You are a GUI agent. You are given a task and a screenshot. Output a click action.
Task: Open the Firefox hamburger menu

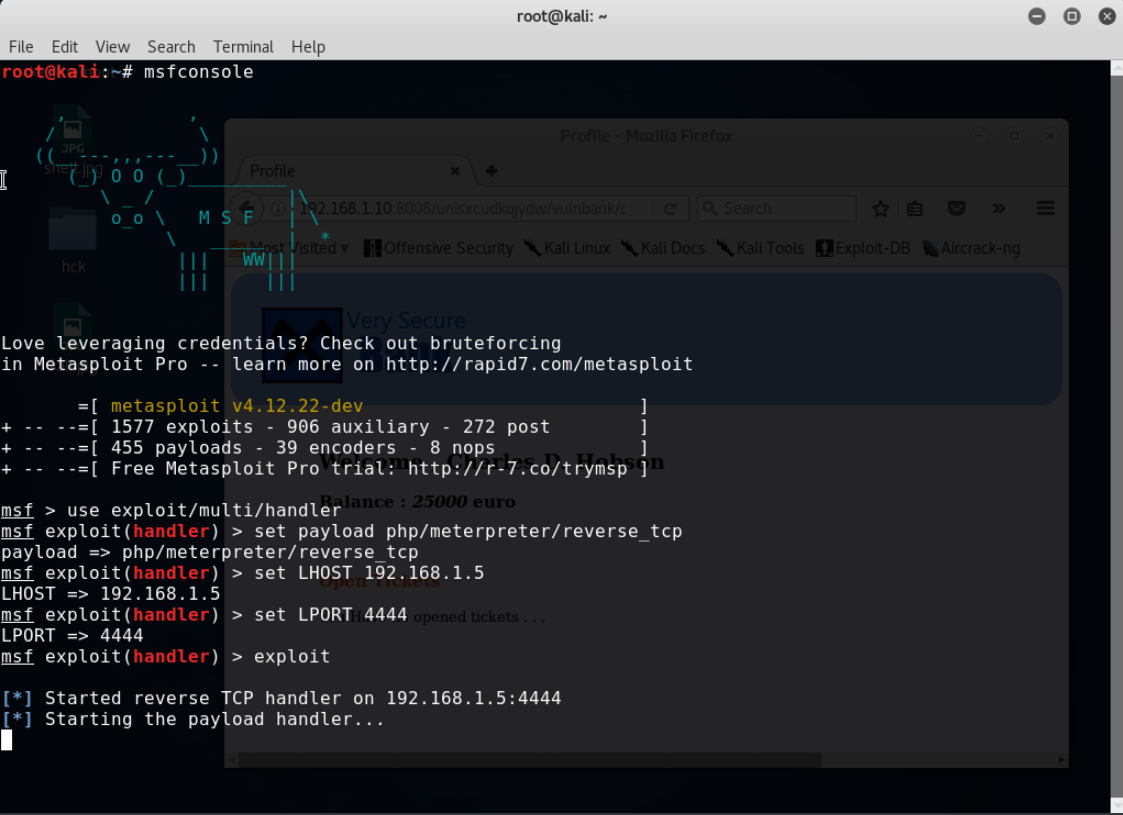click(1045, 208)
